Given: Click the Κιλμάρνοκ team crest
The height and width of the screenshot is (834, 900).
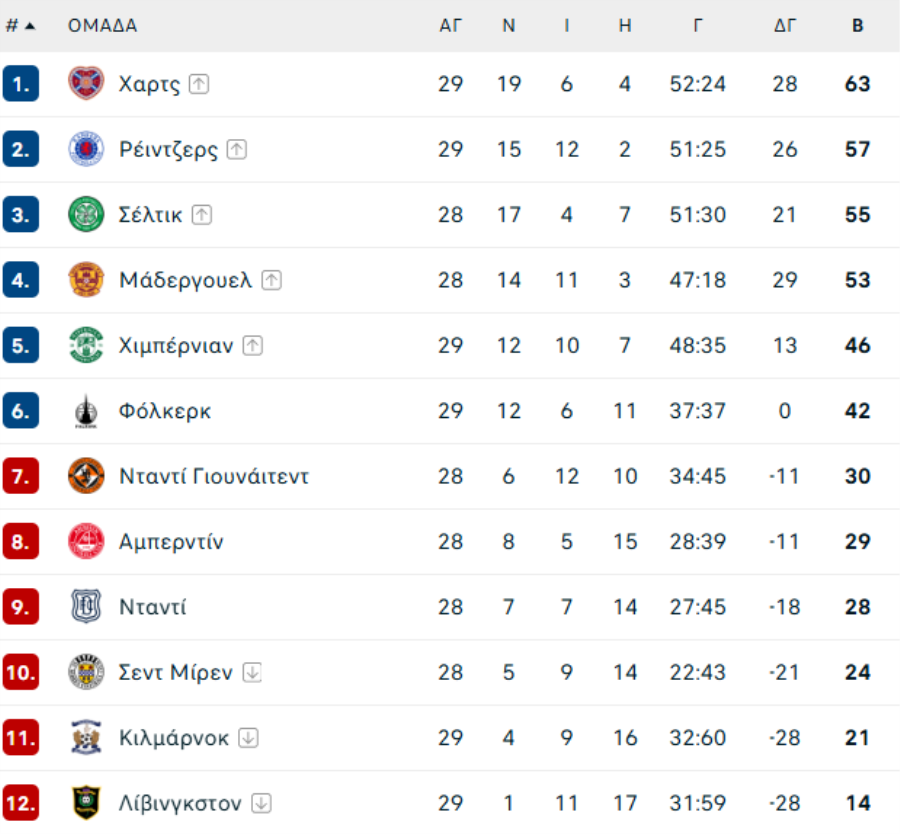Looking at the screenshot, I should (86, 738).
